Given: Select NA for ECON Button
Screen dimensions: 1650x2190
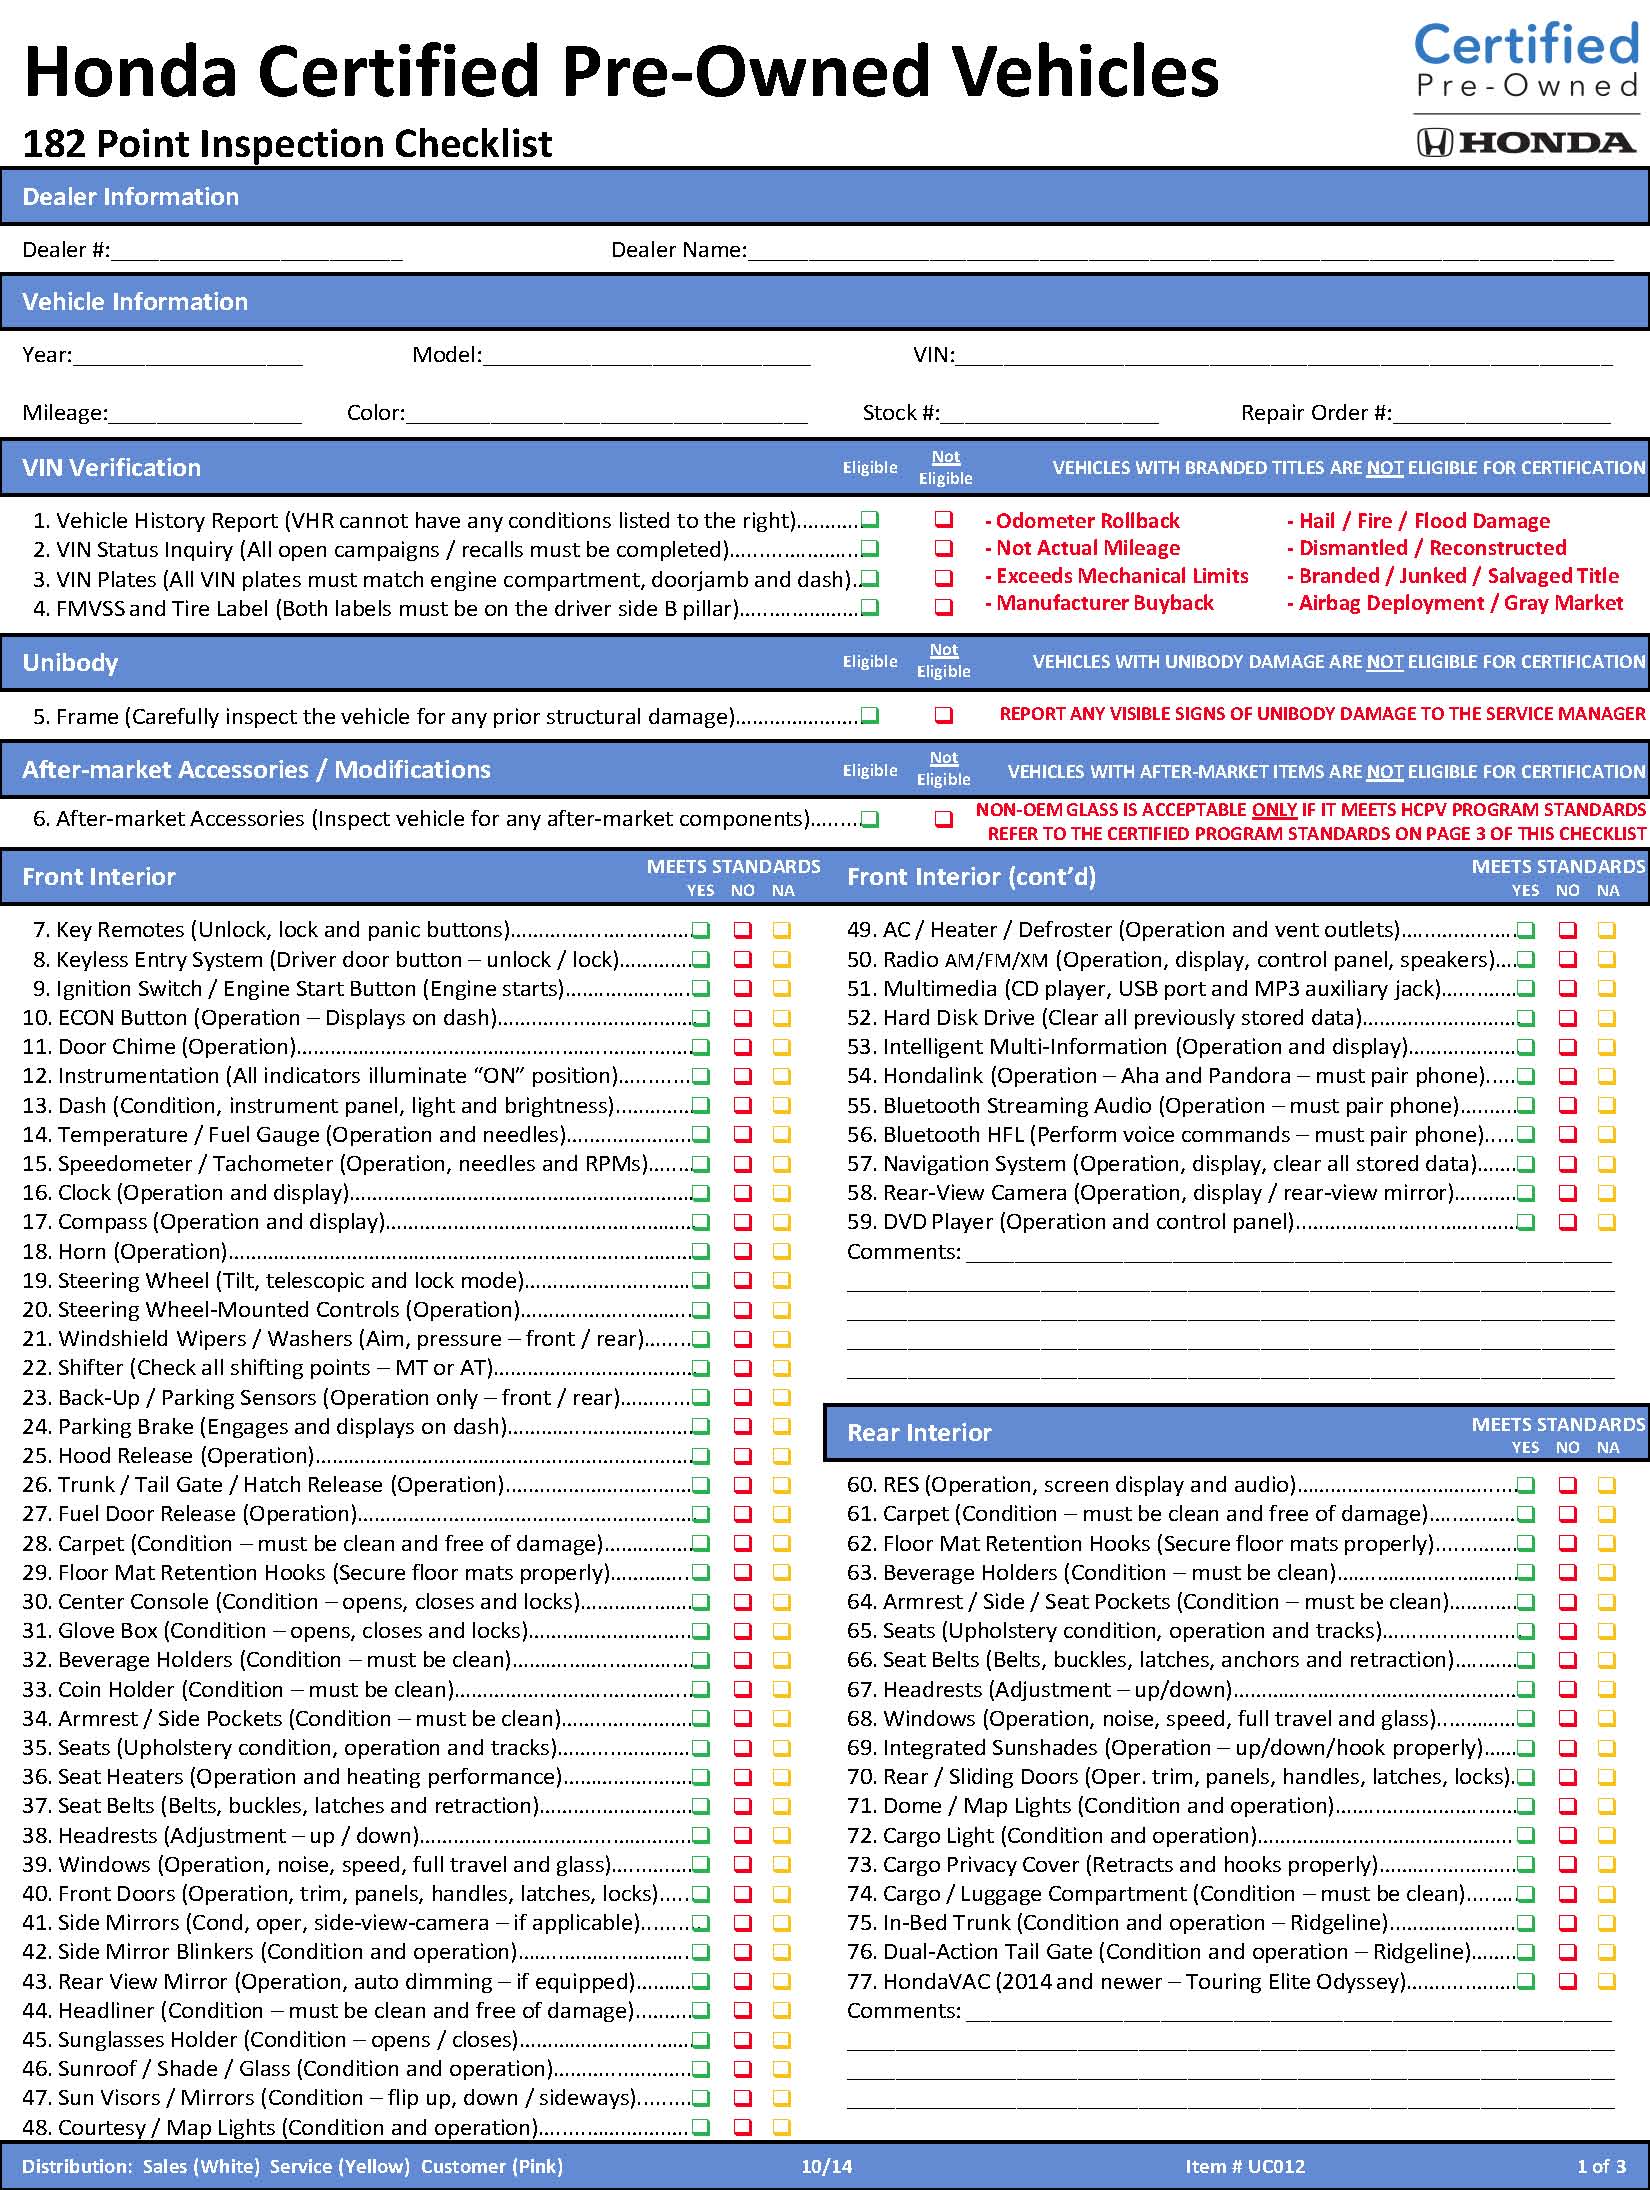Looking at the screenshot, I should coord(782,1018).
